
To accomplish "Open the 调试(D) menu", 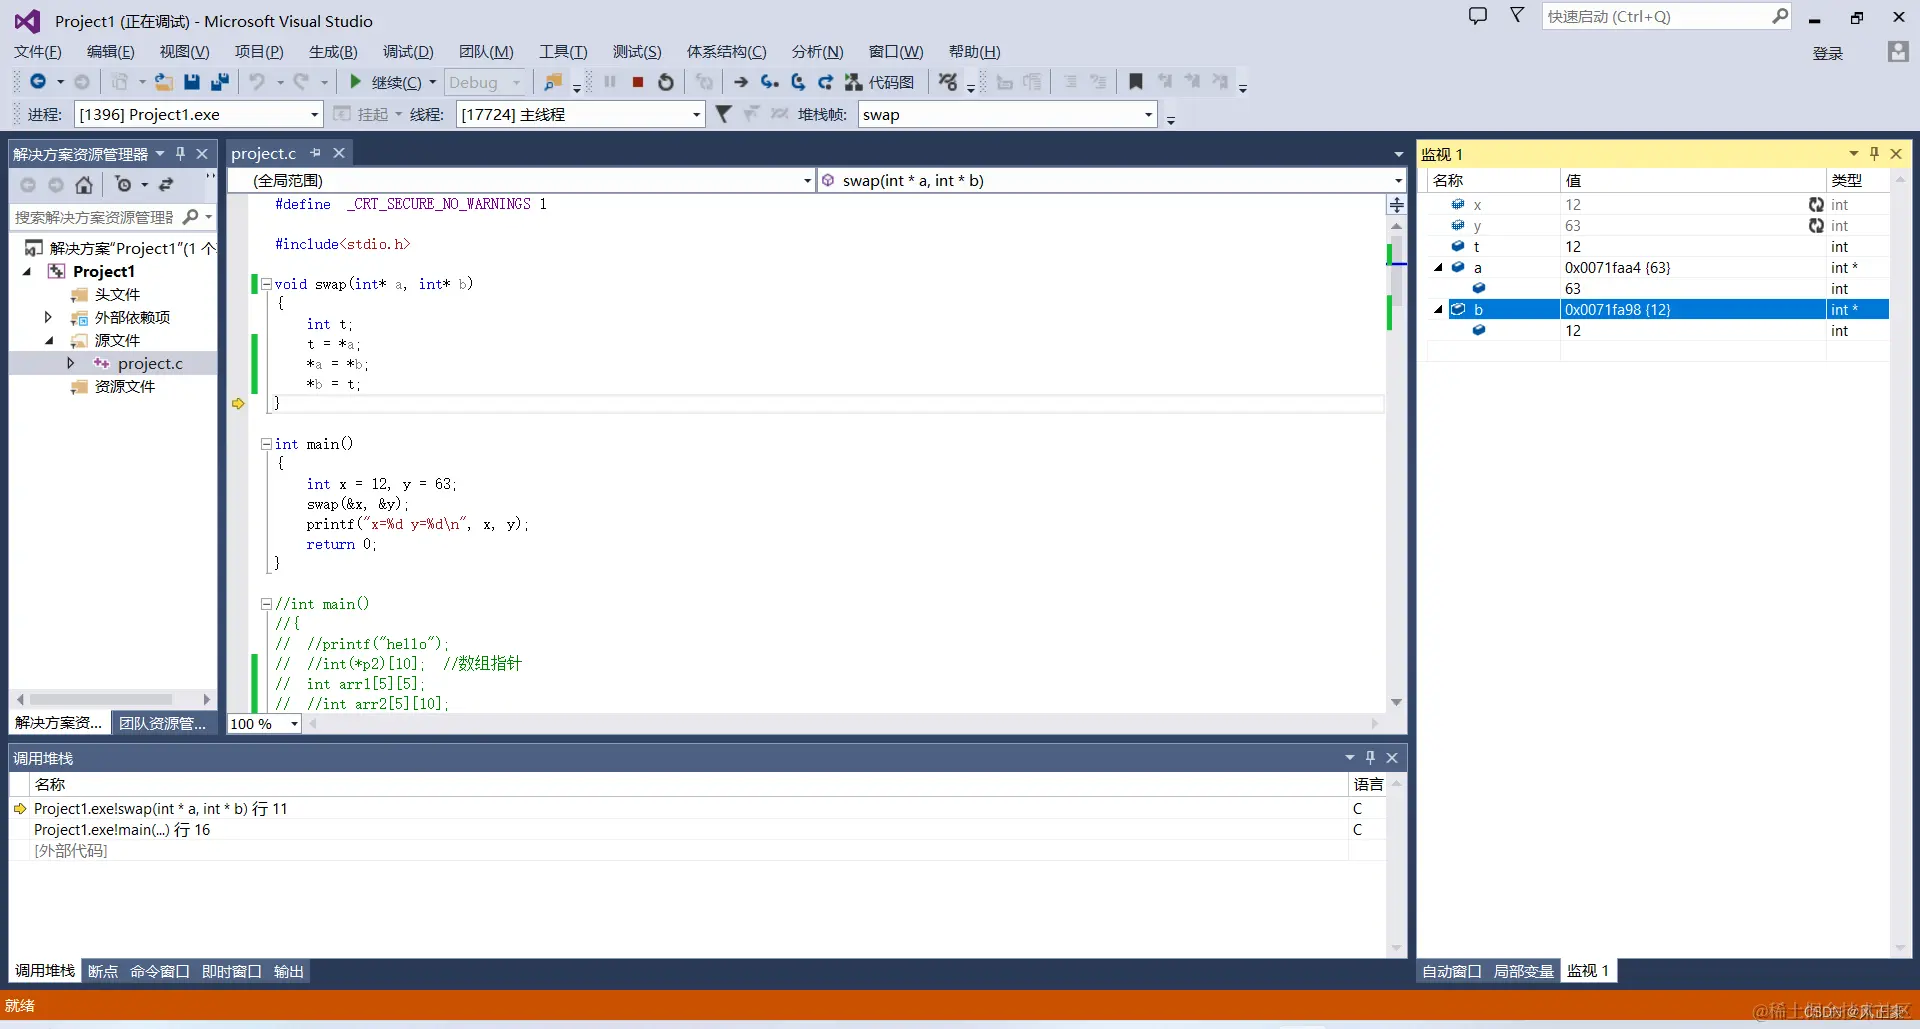I will [x=408, y=52].
